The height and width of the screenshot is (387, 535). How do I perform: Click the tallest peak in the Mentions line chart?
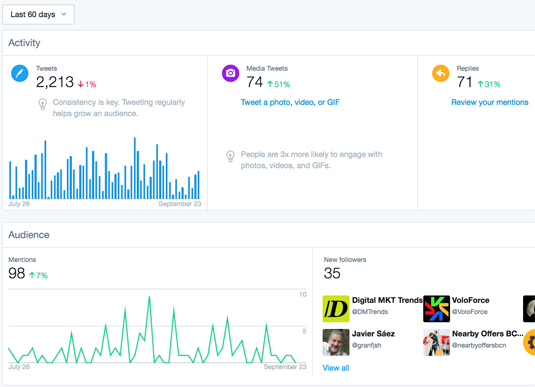(x=149, y=298)
